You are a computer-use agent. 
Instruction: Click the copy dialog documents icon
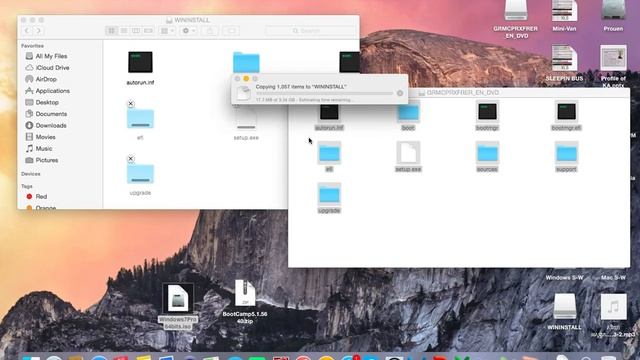[x=243, y=93]
